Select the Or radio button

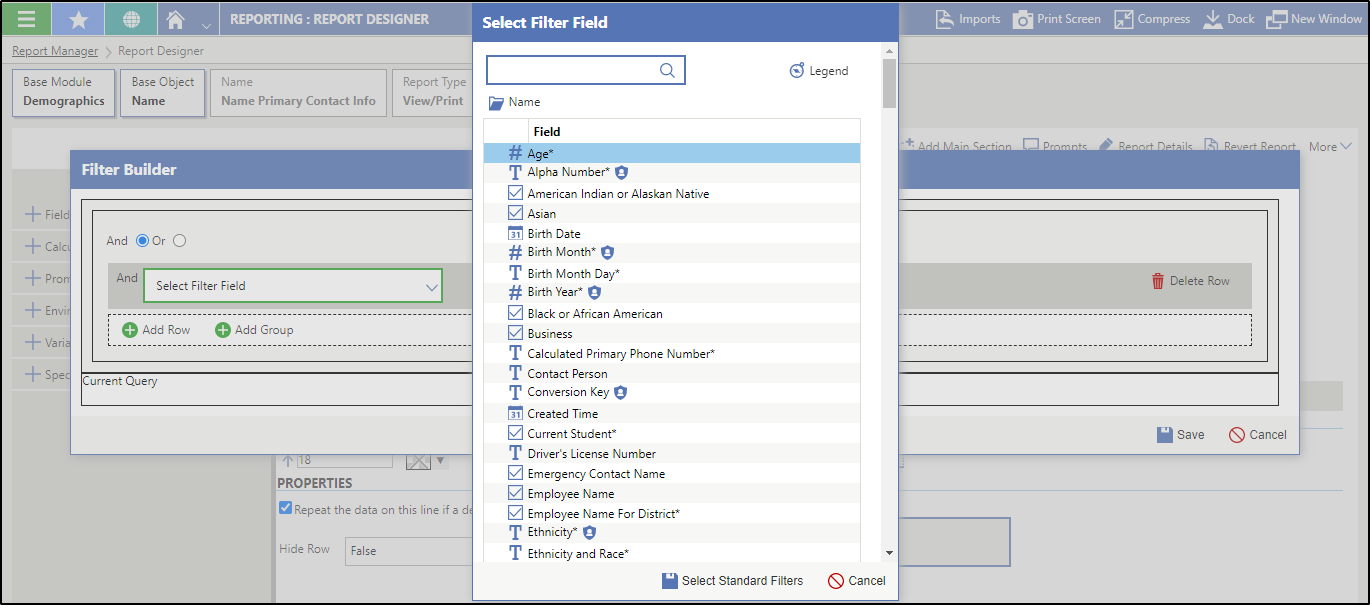coord(180,241)
